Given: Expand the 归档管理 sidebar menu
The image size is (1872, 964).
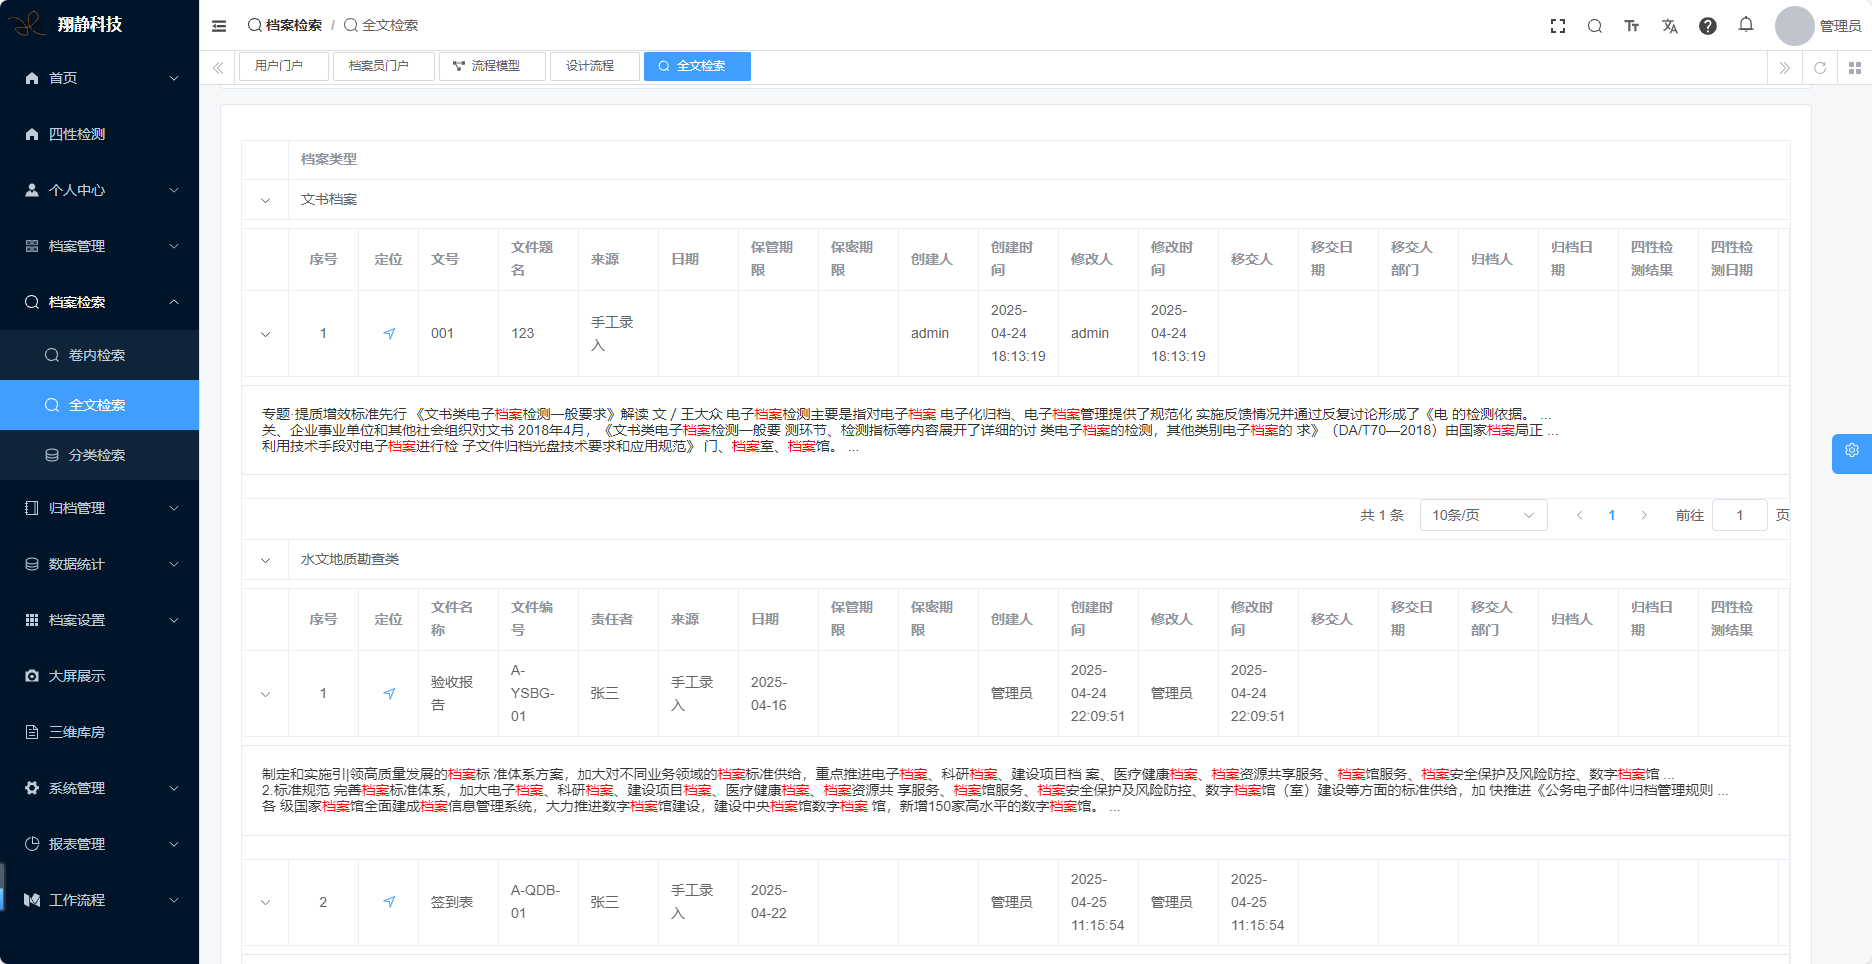Looking at the screenshot, I should [x=99, y=508].
